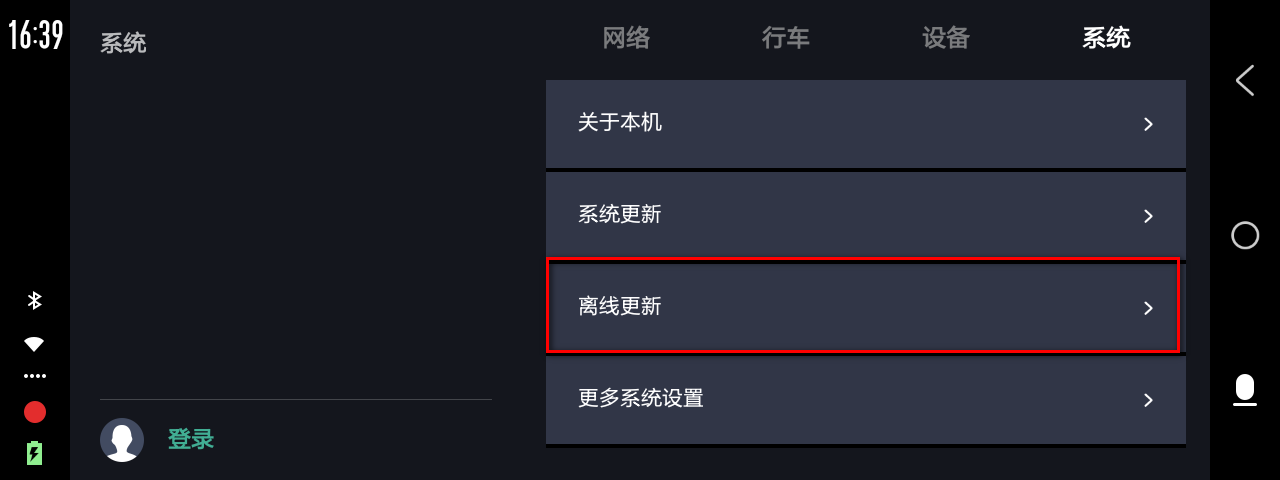The width and height of the screenshot is (1280, 480).
Task: Switch to the 行车 tab
Action: [x=786, y=38]
